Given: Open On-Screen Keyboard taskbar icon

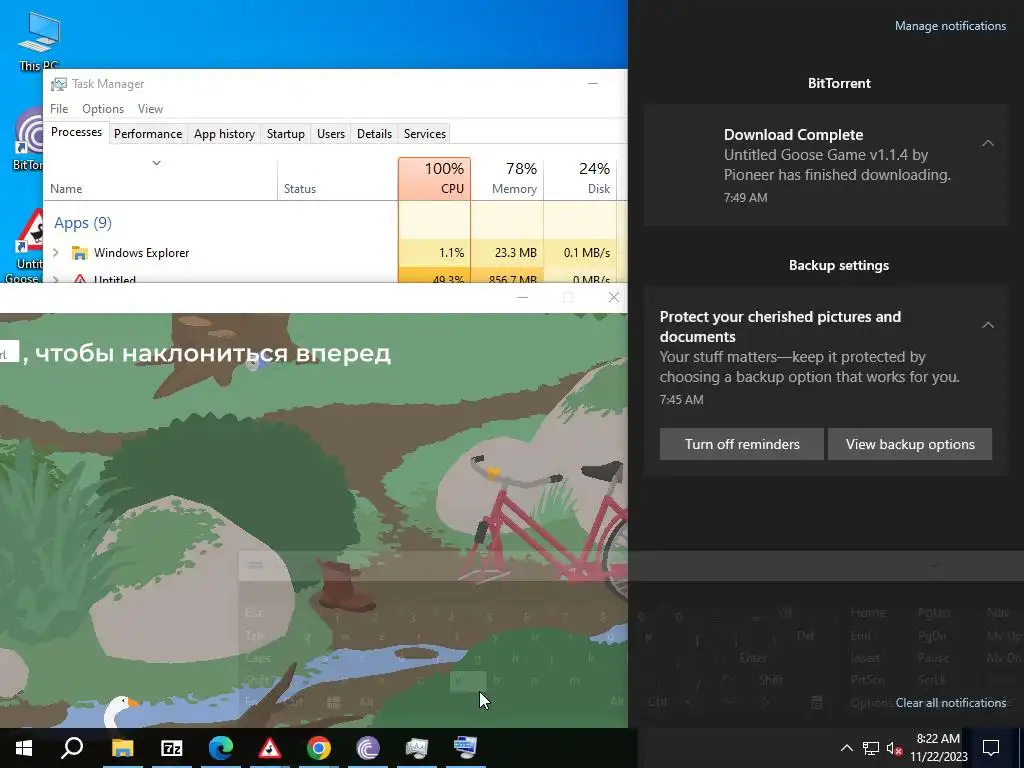Looking at the screenshot, I should pyautogui.click(x=466, y=748).
